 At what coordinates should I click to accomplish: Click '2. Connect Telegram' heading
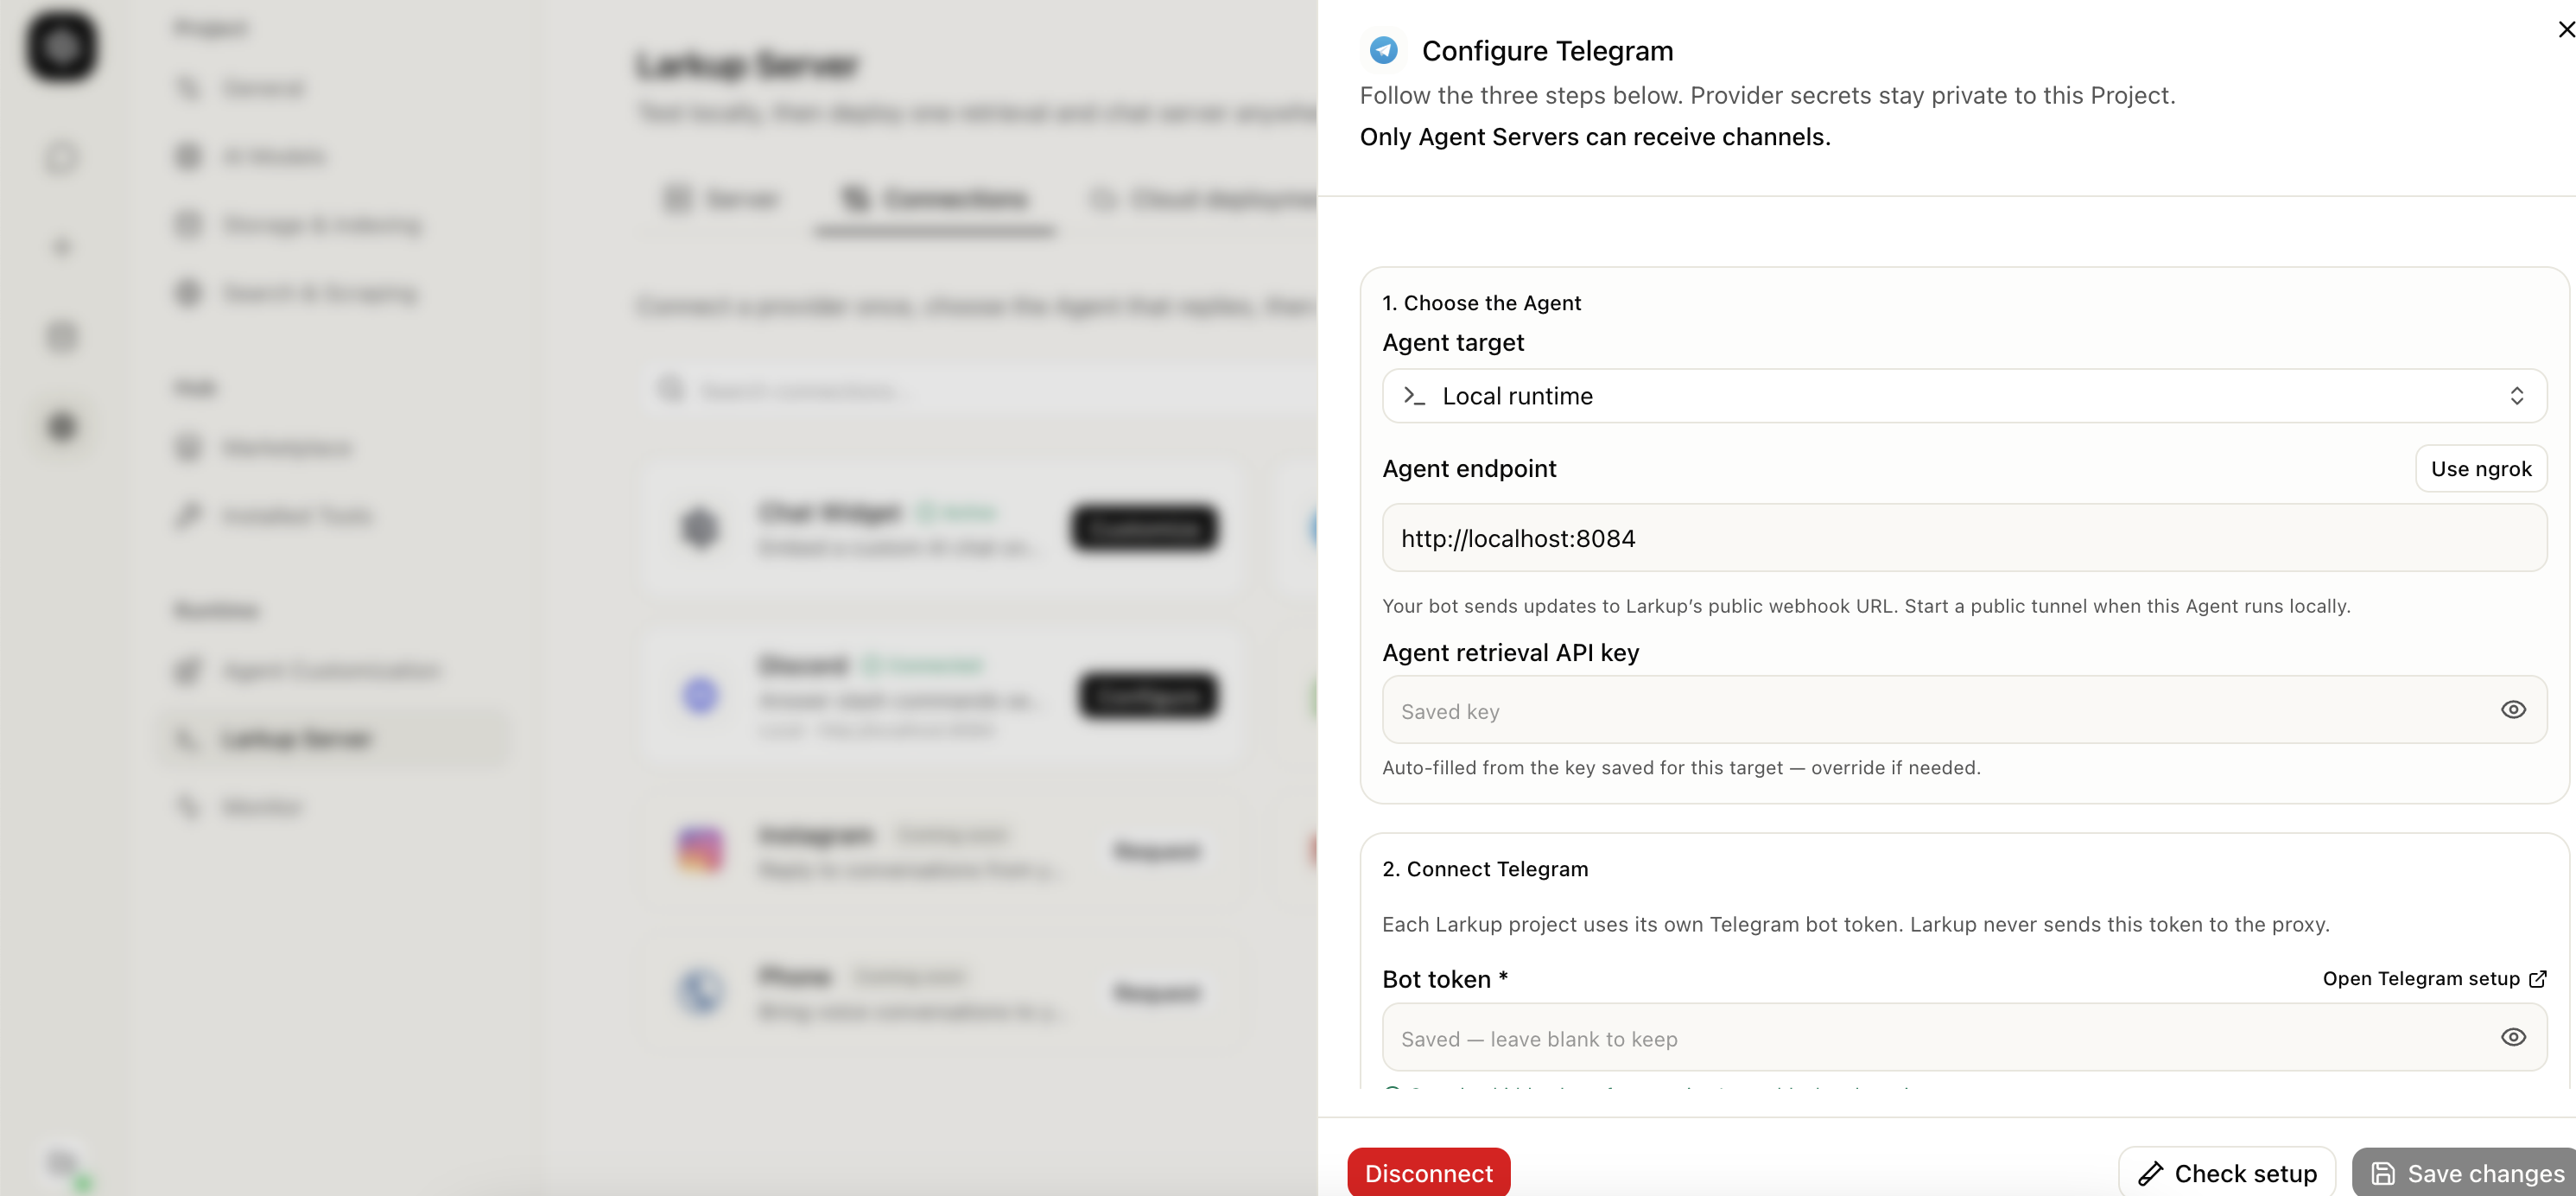1484,869
